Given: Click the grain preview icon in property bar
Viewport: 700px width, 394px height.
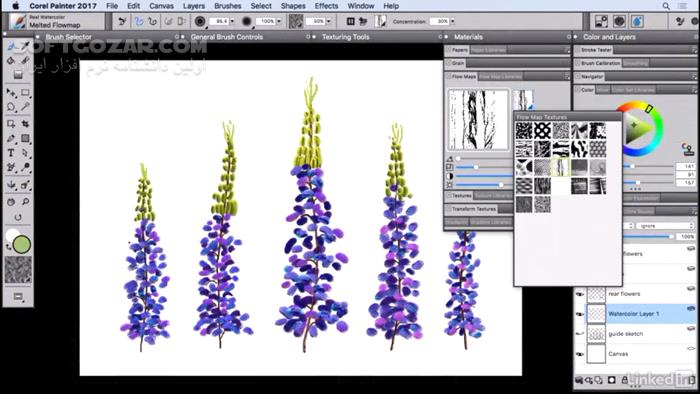Looking at the screenshot, I should tap(296, 21).
